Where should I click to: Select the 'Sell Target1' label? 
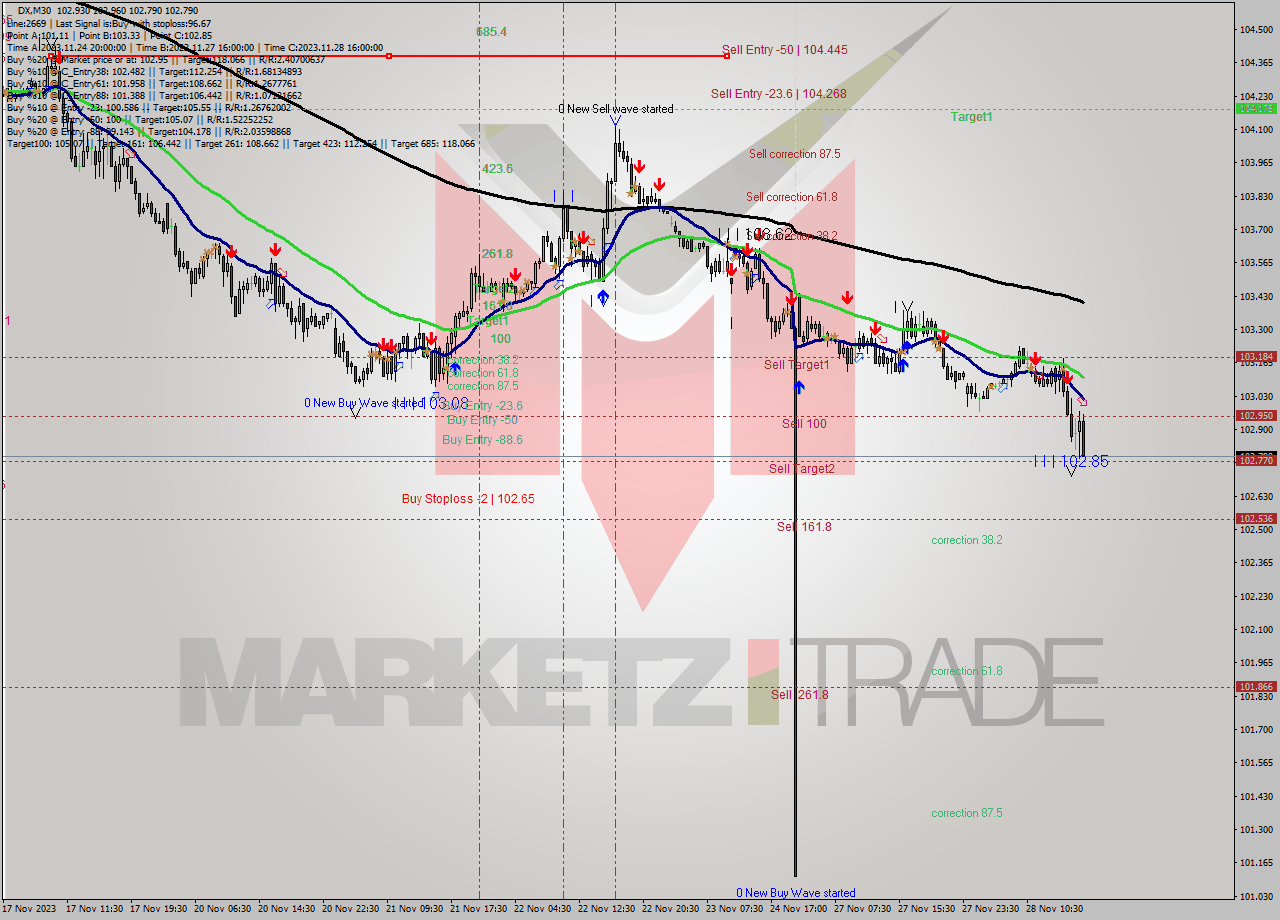[x=797, y=365]
